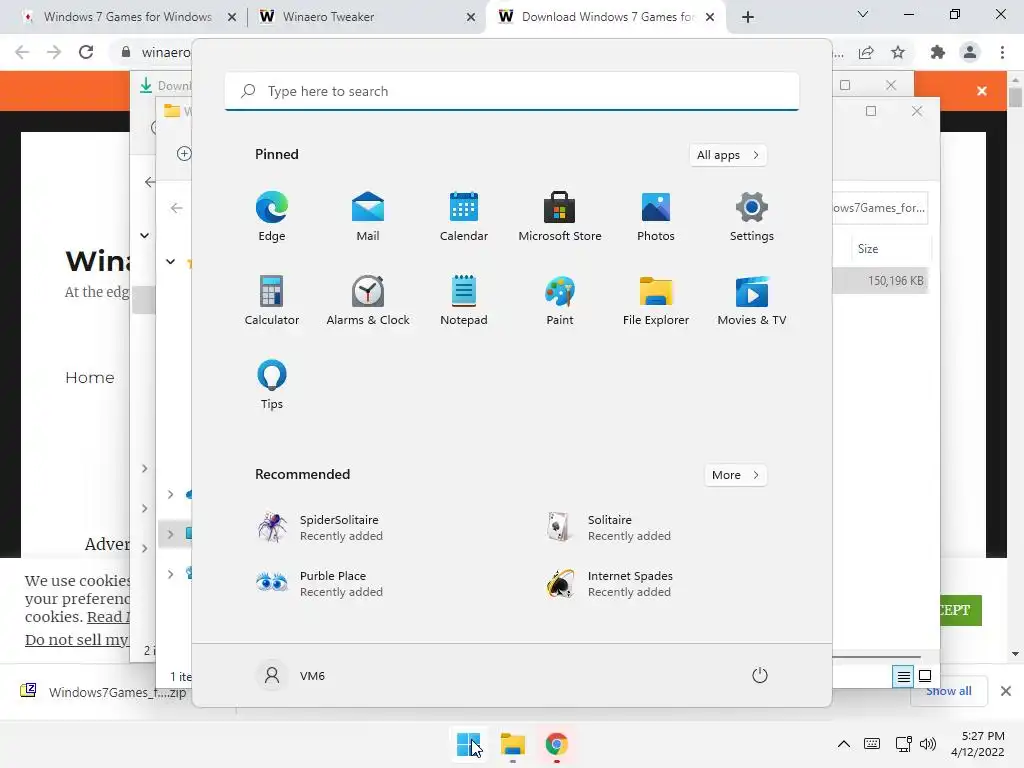The image size is (1024, 768).
Task: Open the Chrome profile avatar
Action: (970, 52)
